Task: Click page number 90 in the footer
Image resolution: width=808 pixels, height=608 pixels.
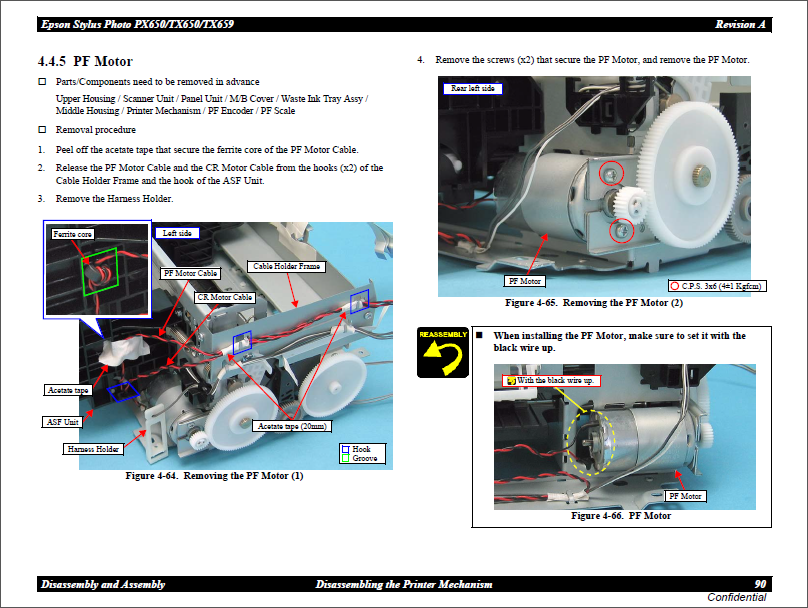Action: point(760,584)
